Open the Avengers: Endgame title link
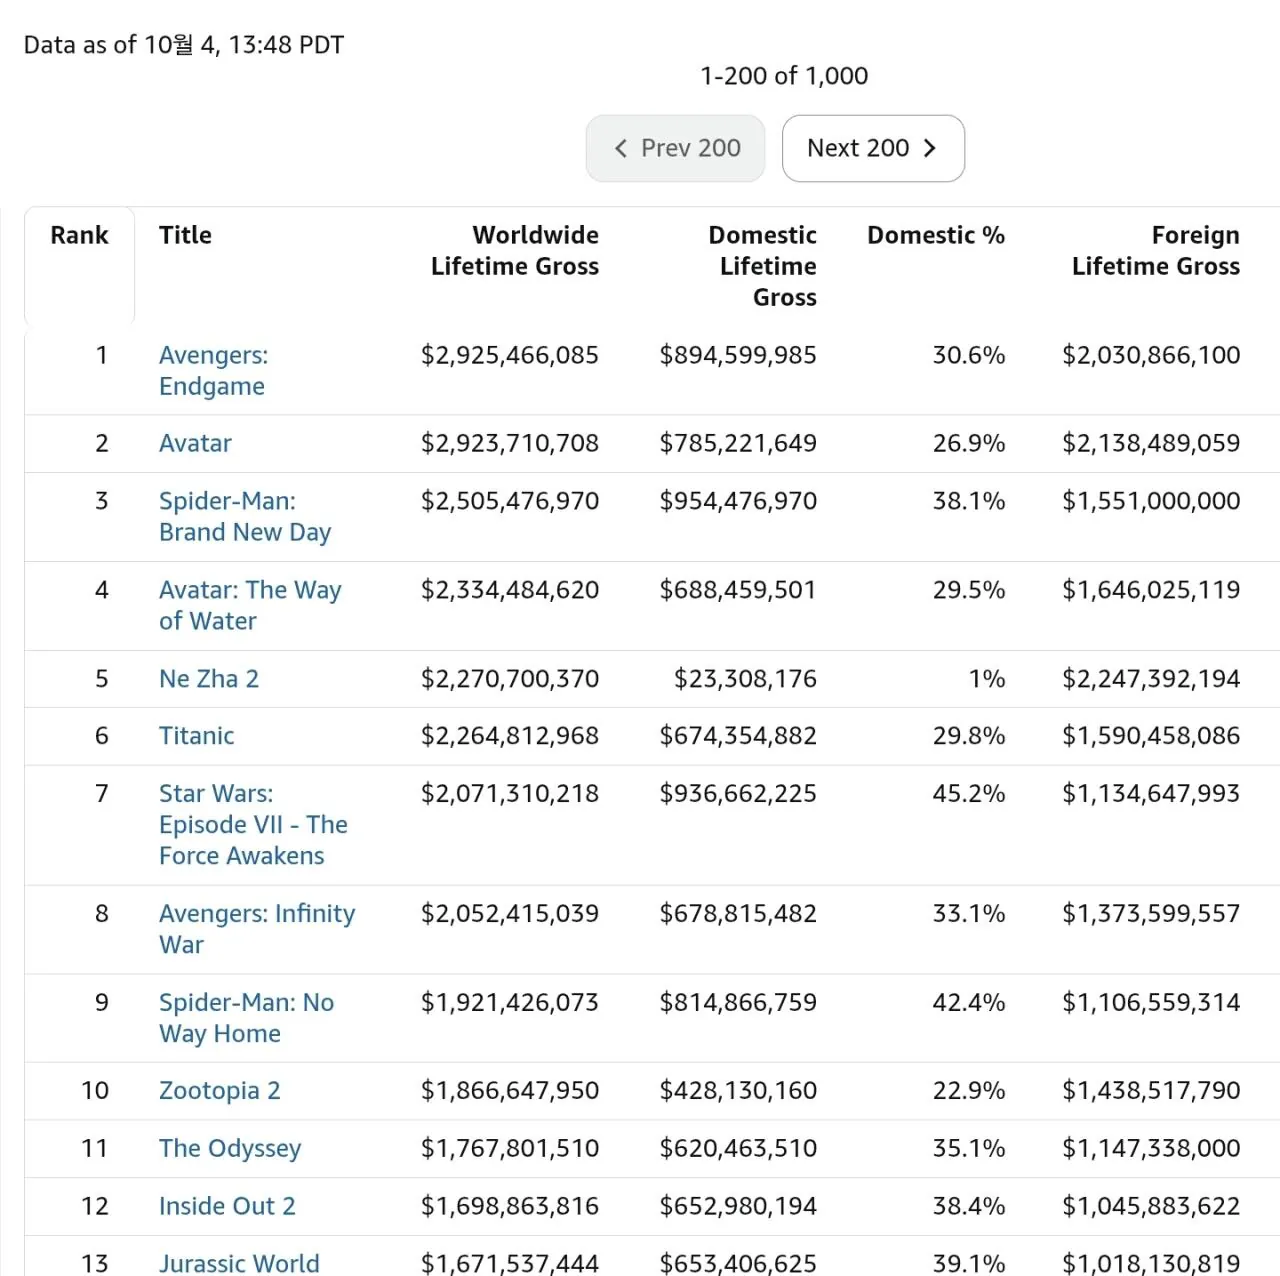 [x=214, y=371]
